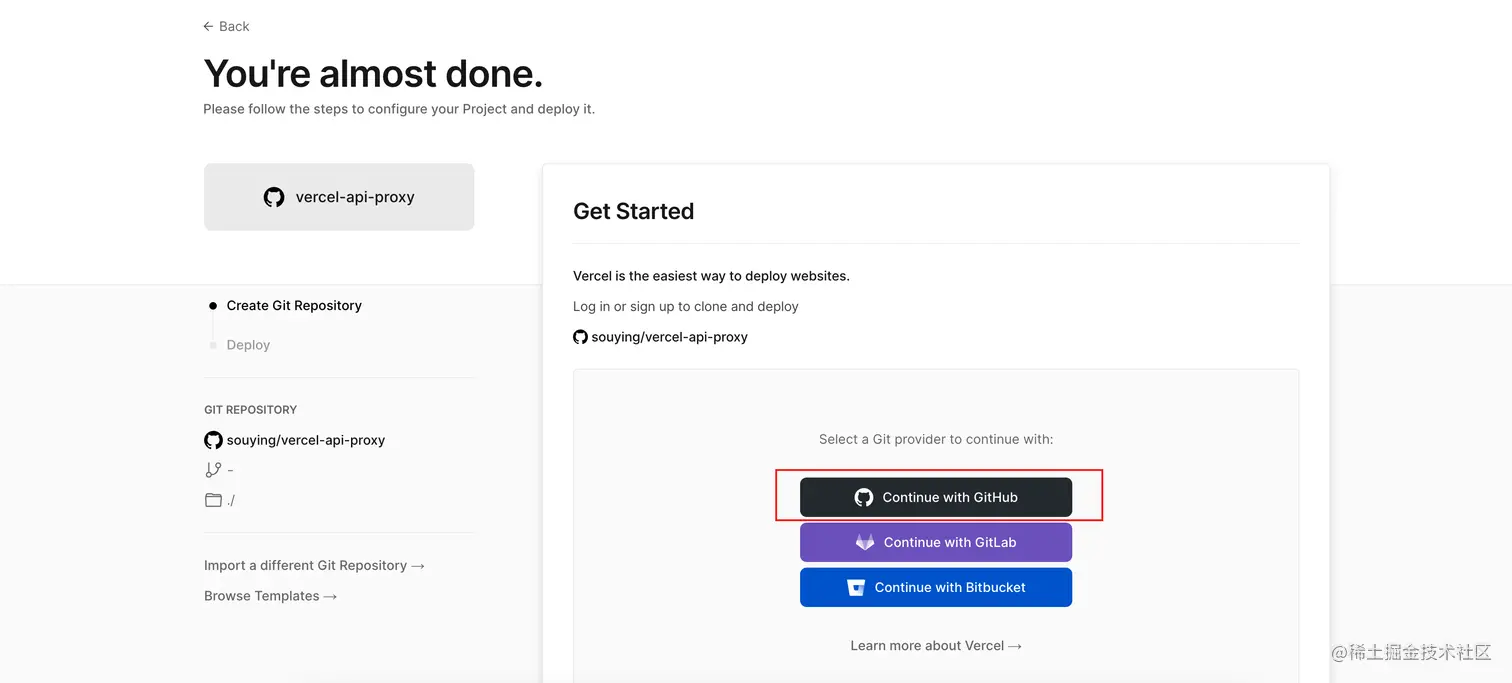Screen dimensions: 1512x683
Task: Click the ./ root directory text
Action: coord(231,500)
